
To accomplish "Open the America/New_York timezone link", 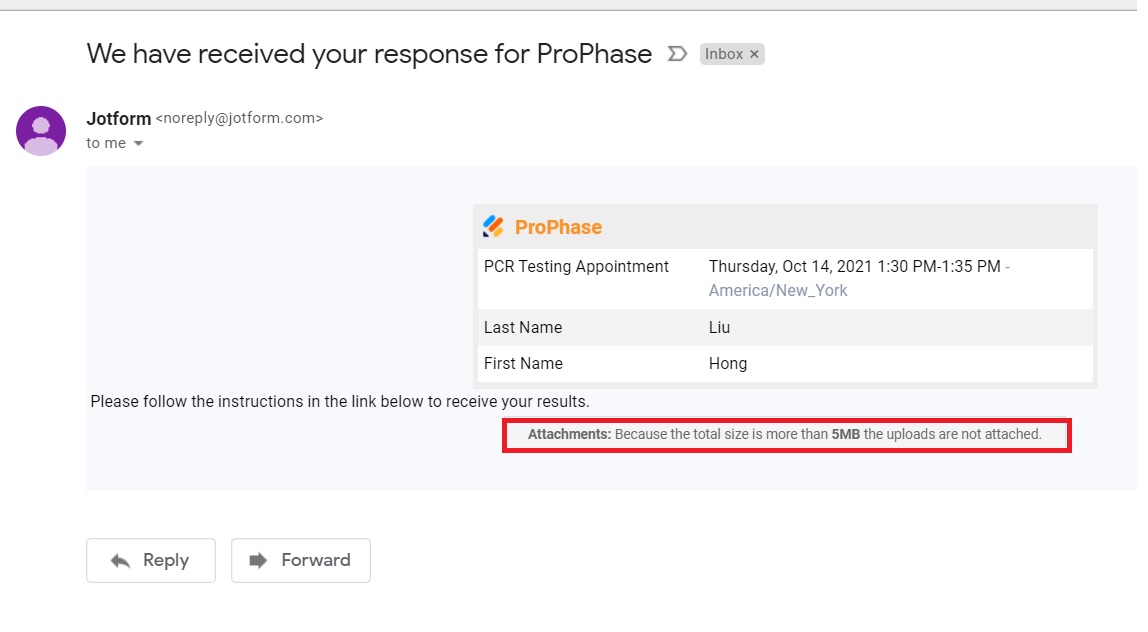I will coord(778,290).
